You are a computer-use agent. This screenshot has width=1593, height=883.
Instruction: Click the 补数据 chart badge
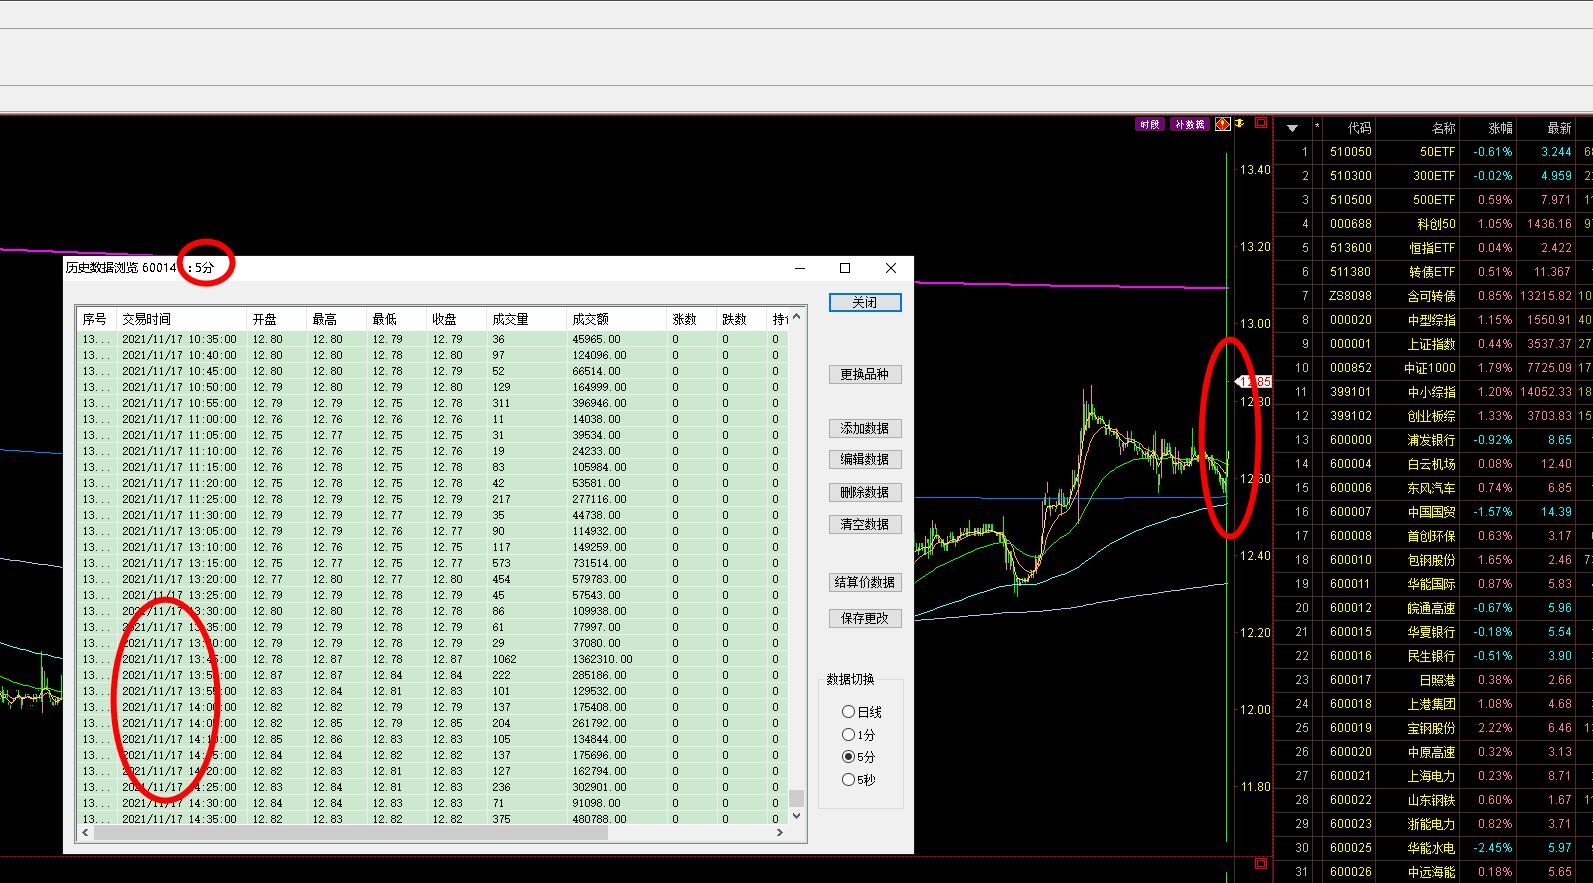(1189, 124)
